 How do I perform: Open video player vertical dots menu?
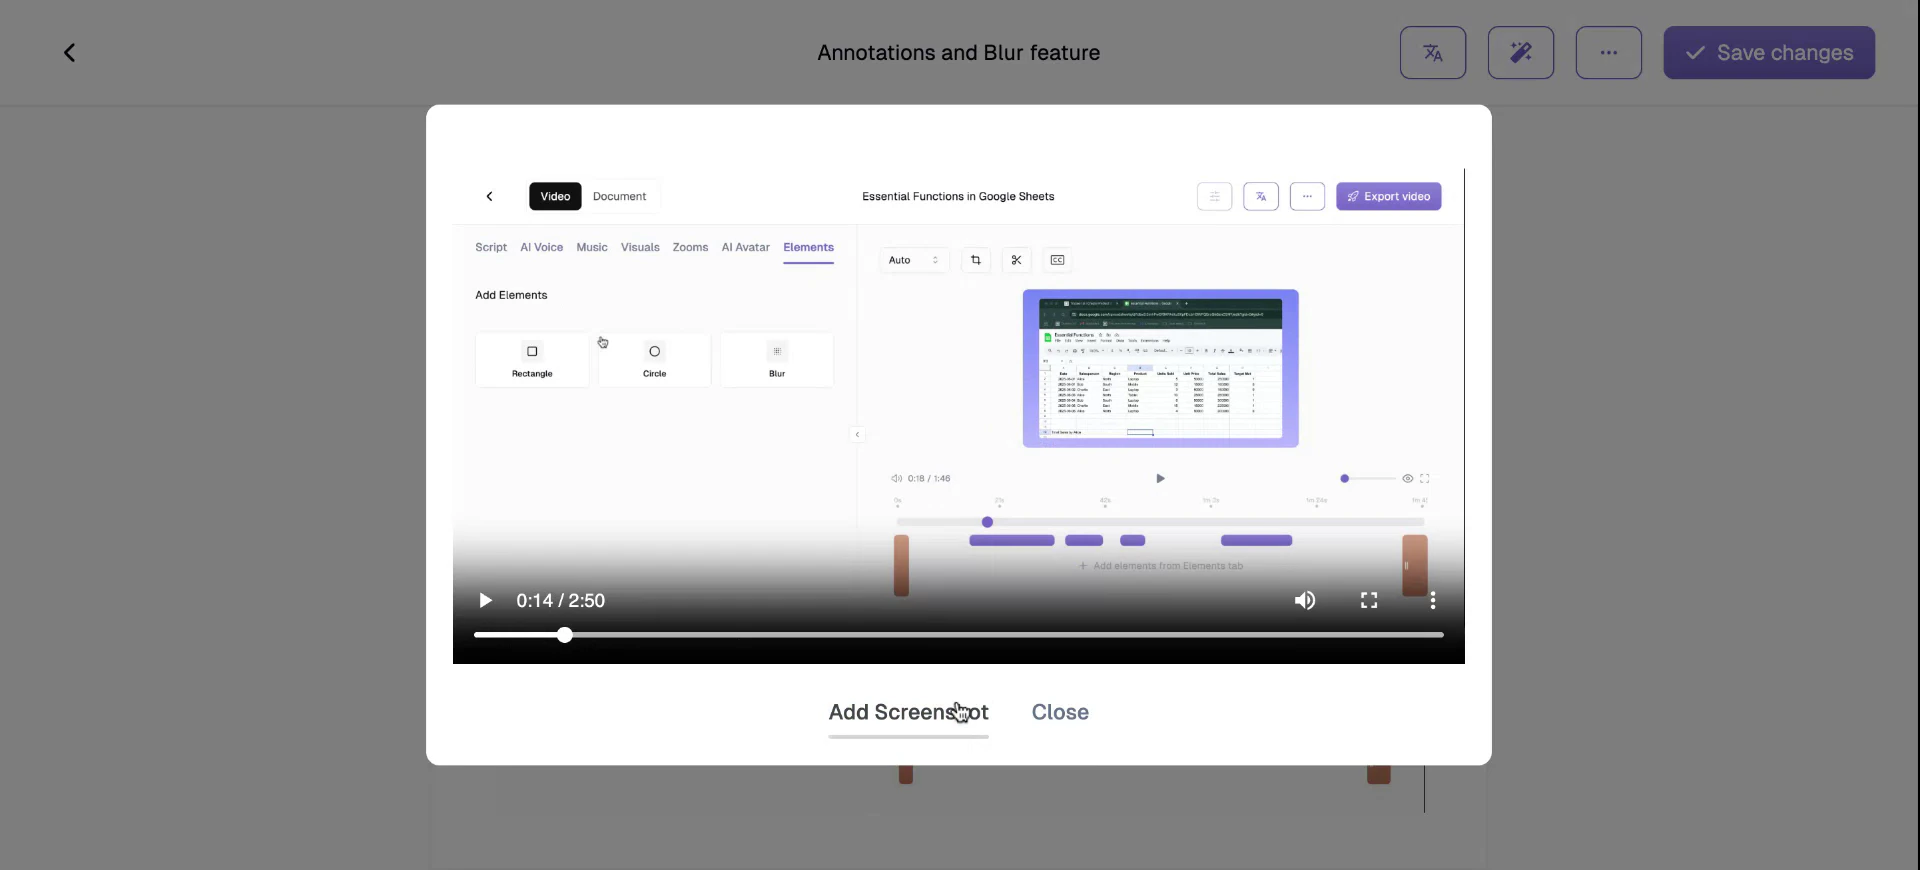[x=1433, y=601]
